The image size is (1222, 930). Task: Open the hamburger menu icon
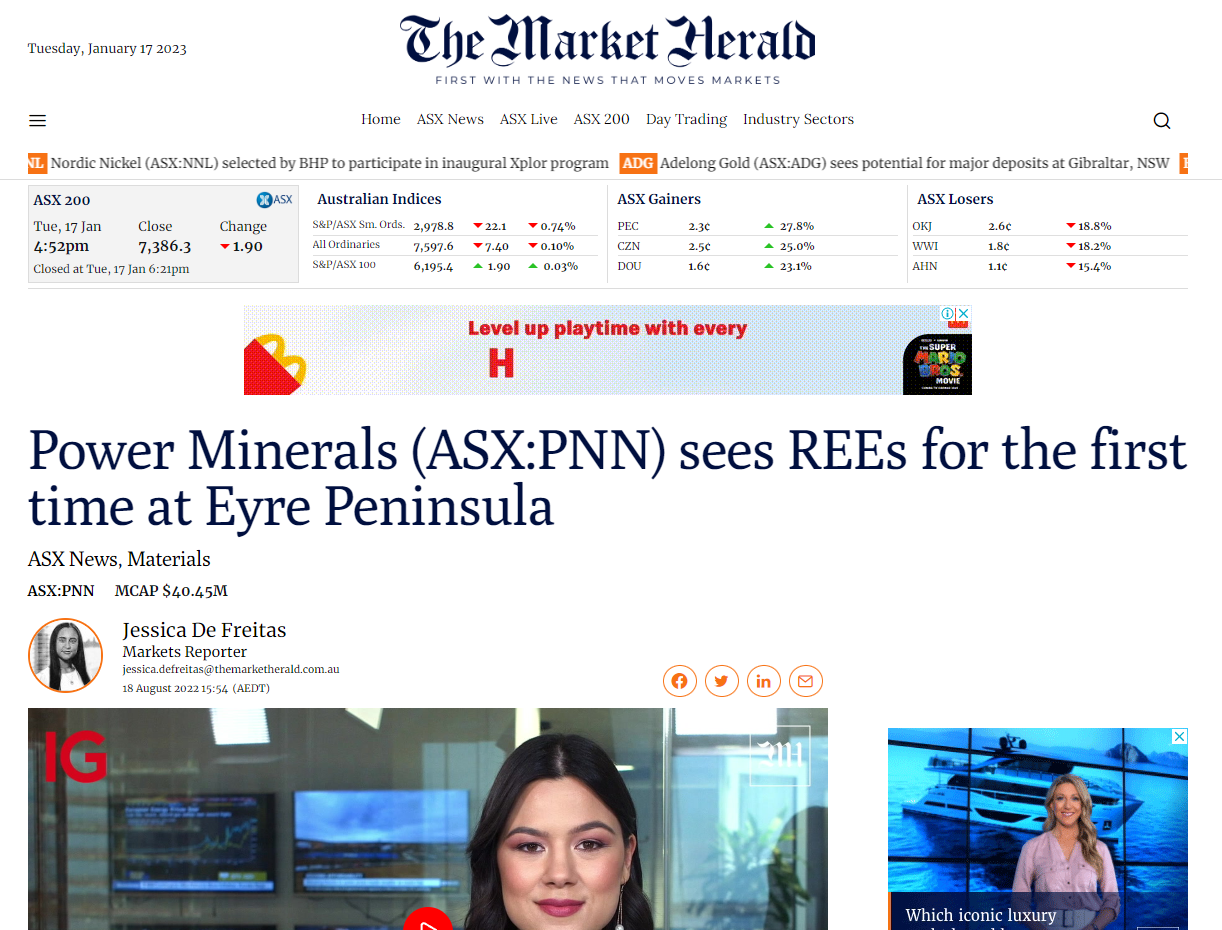pos(38,121)
